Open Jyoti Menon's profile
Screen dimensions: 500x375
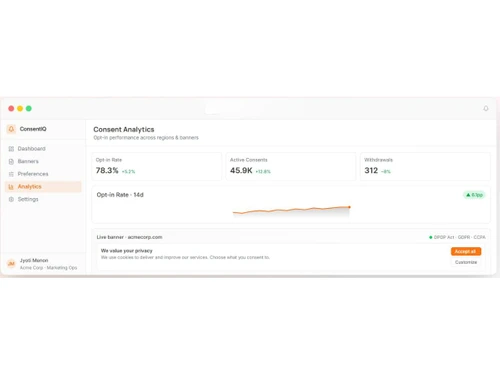[x=43, y=264]
